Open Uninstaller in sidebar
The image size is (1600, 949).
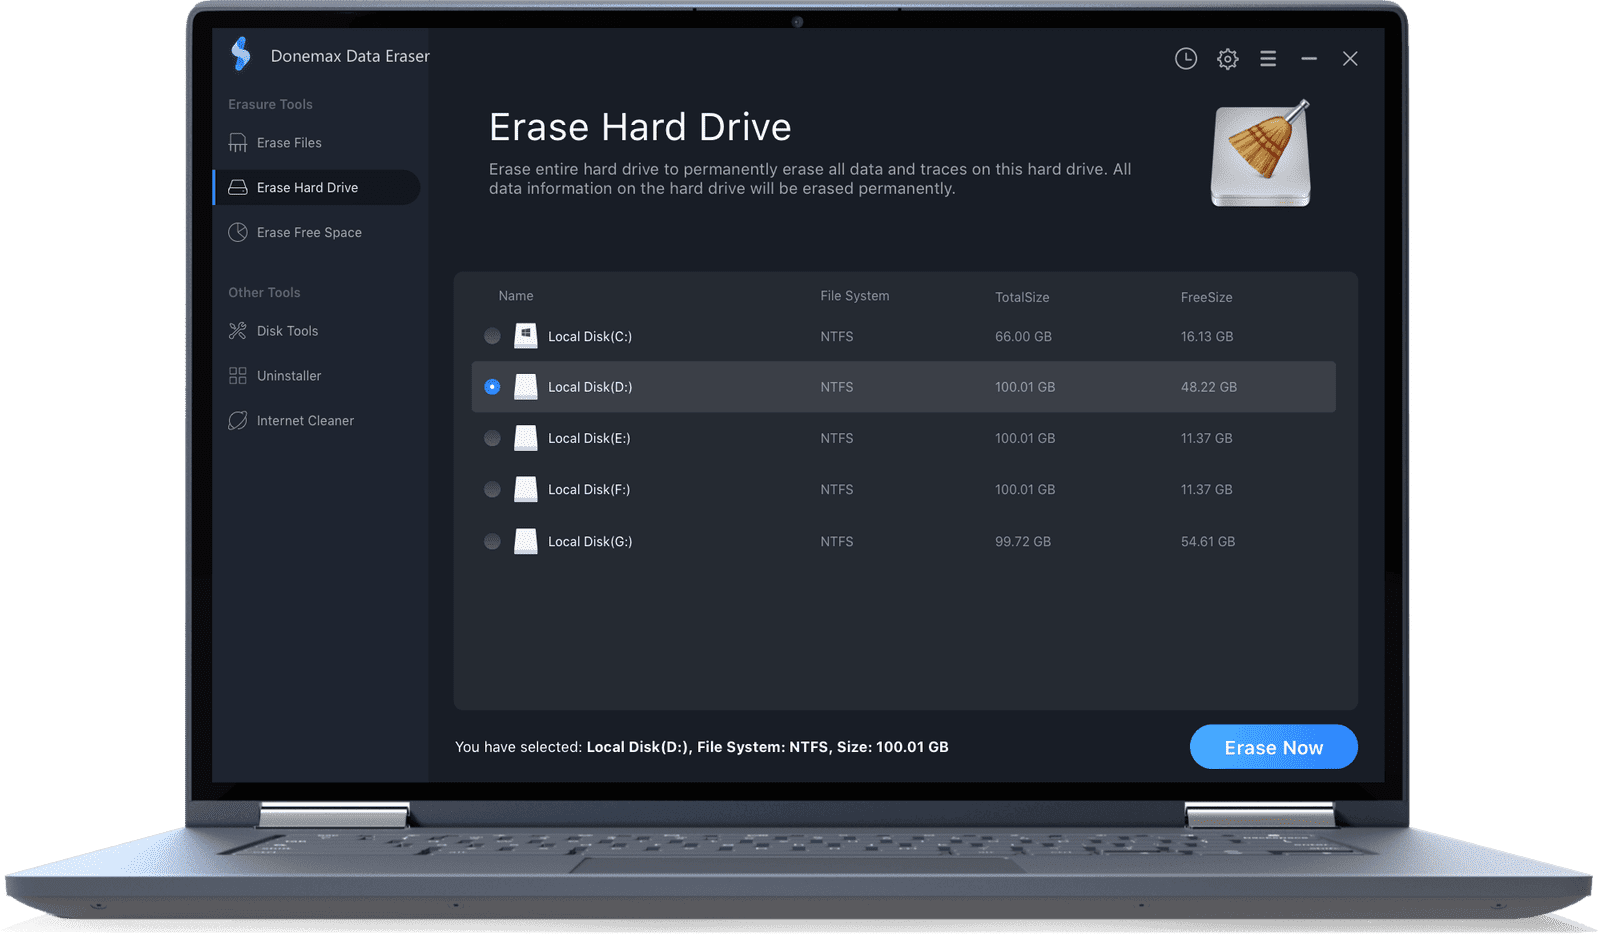(x=316, y=375)
